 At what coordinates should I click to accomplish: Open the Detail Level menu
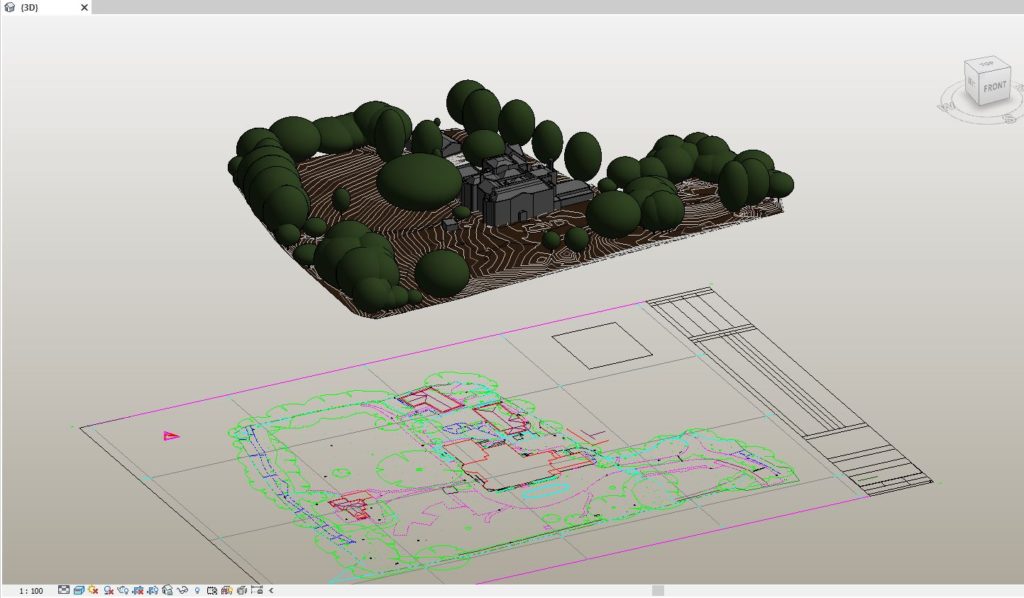(x=63, y=590)
